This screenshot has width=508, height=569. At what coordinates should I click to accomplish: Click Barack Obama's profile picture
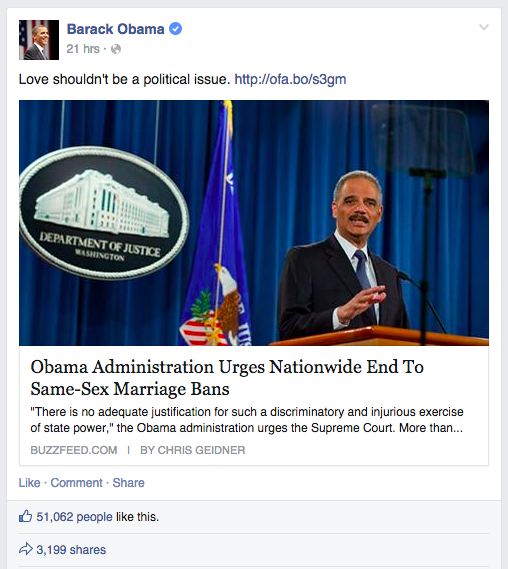point(39,40)
